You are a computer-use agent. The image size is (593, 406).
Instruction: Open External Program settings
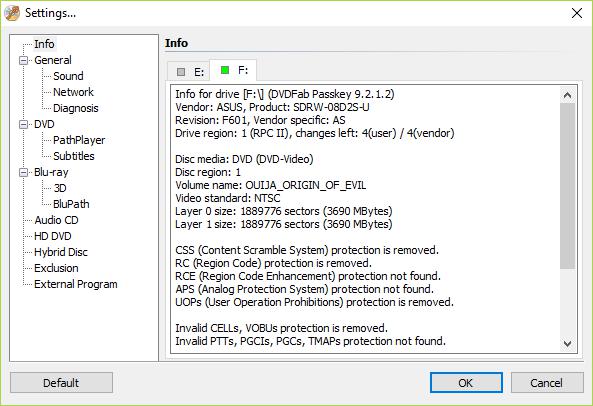pos(76,284)
